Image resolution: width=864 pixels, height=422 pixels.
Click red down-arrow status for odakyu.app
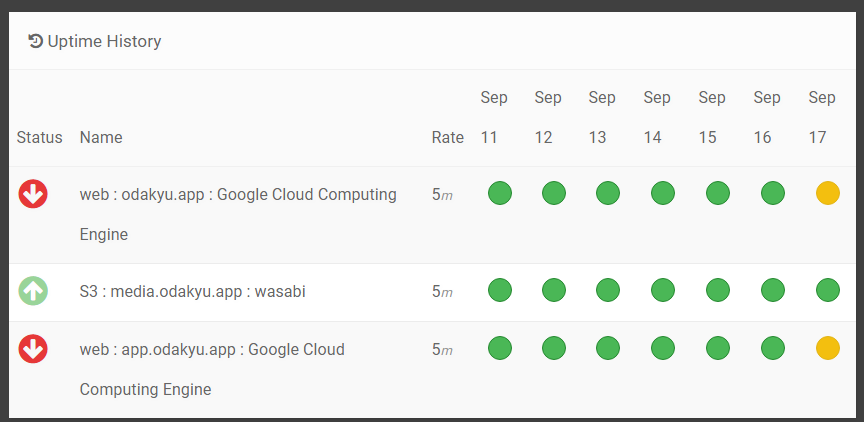click(x=33, y=194)
